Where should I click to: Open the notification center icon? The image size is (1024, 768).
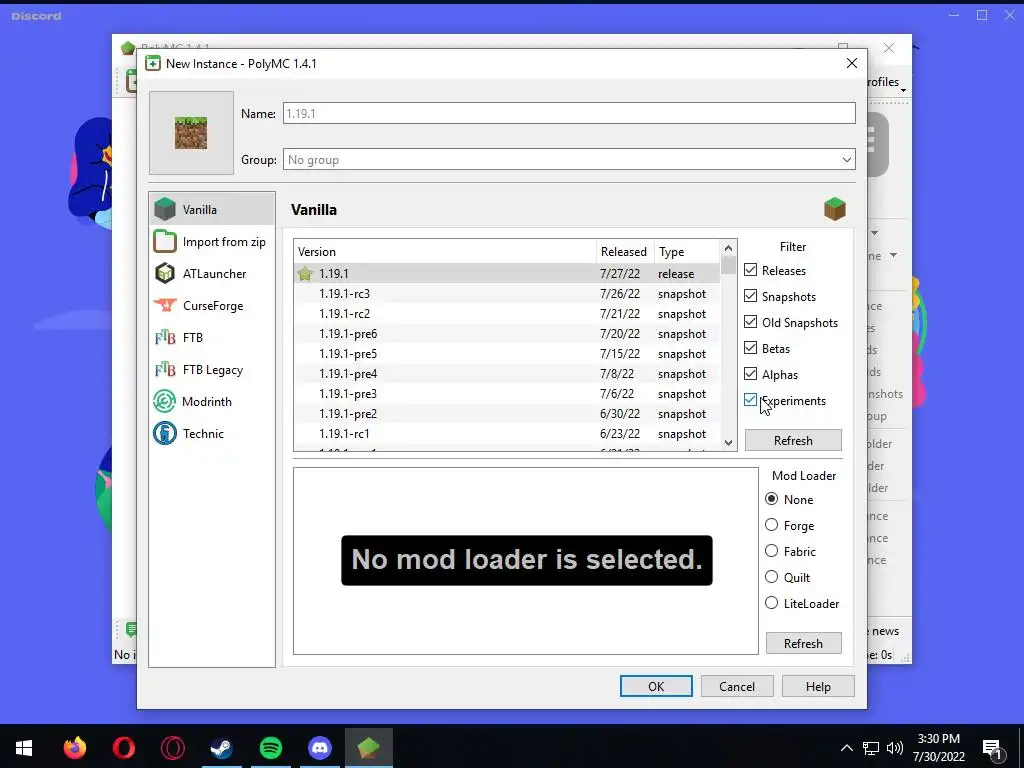[x=993, y=748]
